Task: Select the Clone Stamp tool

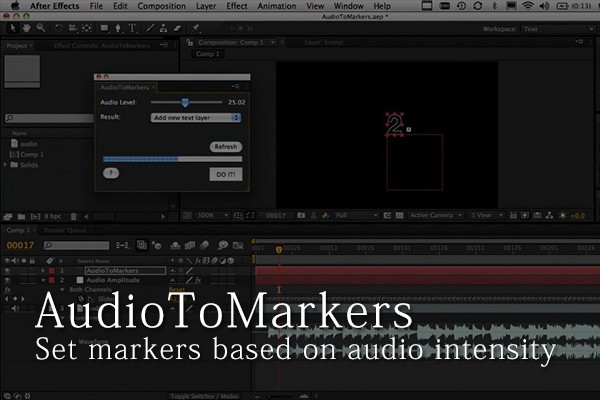Action: coord(163,28)
